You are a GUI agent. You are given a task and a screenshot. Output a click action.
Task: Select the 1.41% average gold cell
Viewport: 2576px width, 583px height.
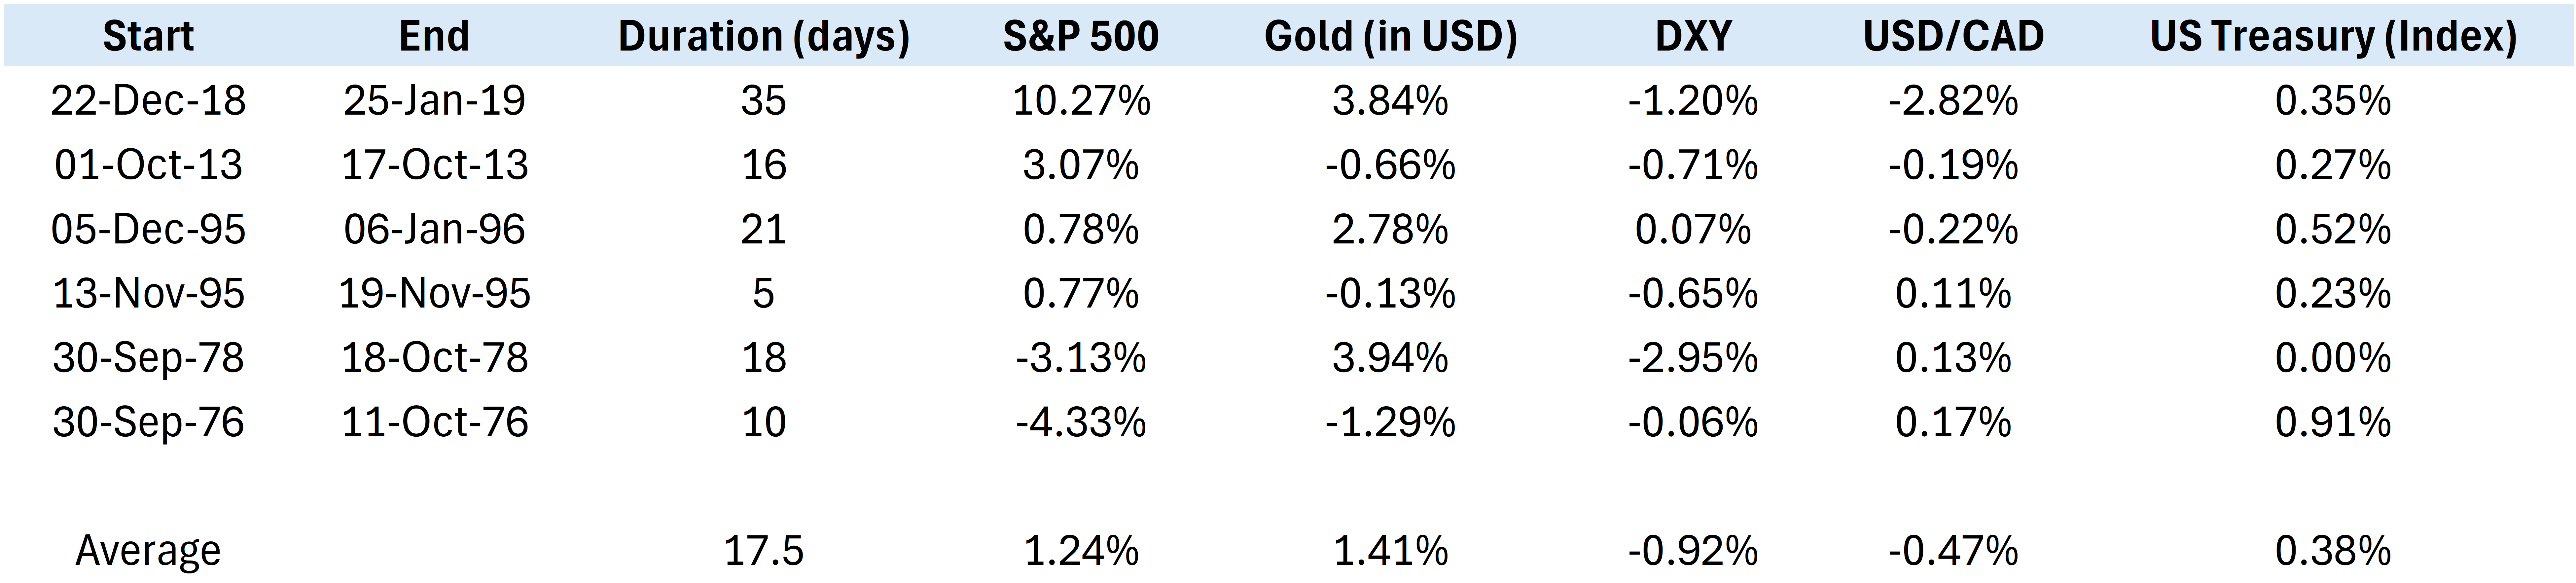click(1390, 550)
